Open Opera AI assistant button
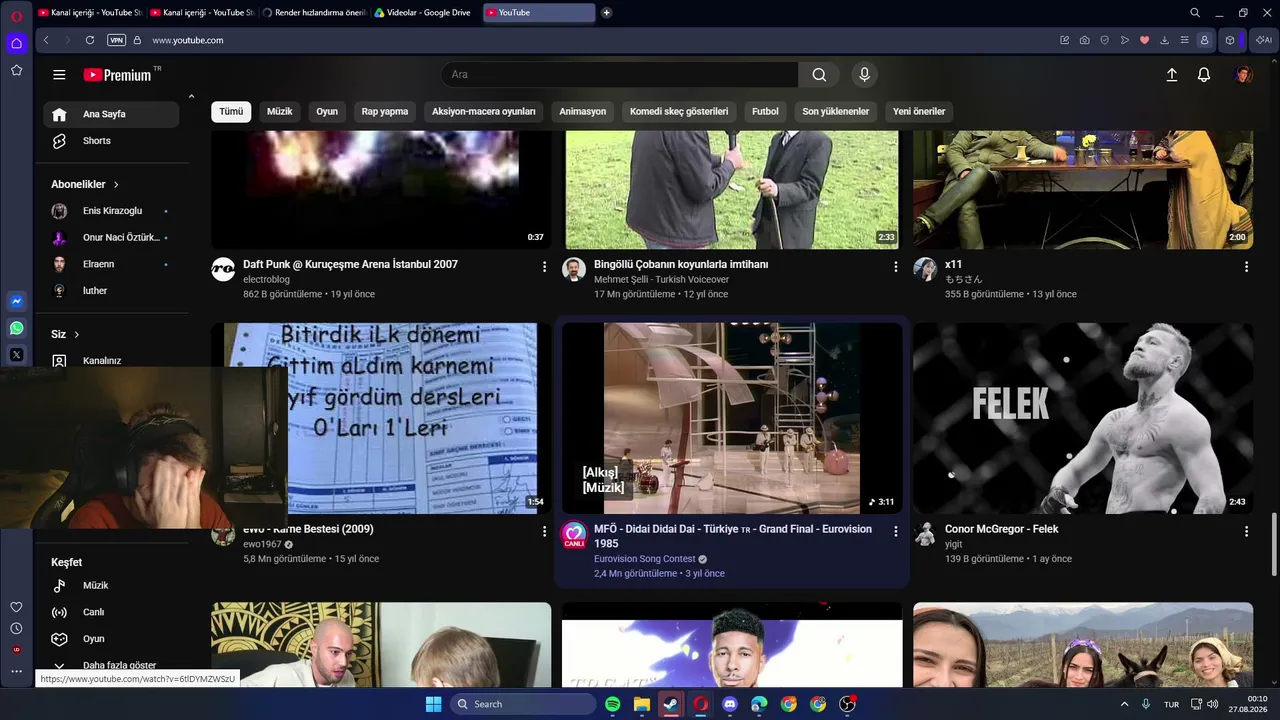 pyautogui.click(x=1265, y=40)
